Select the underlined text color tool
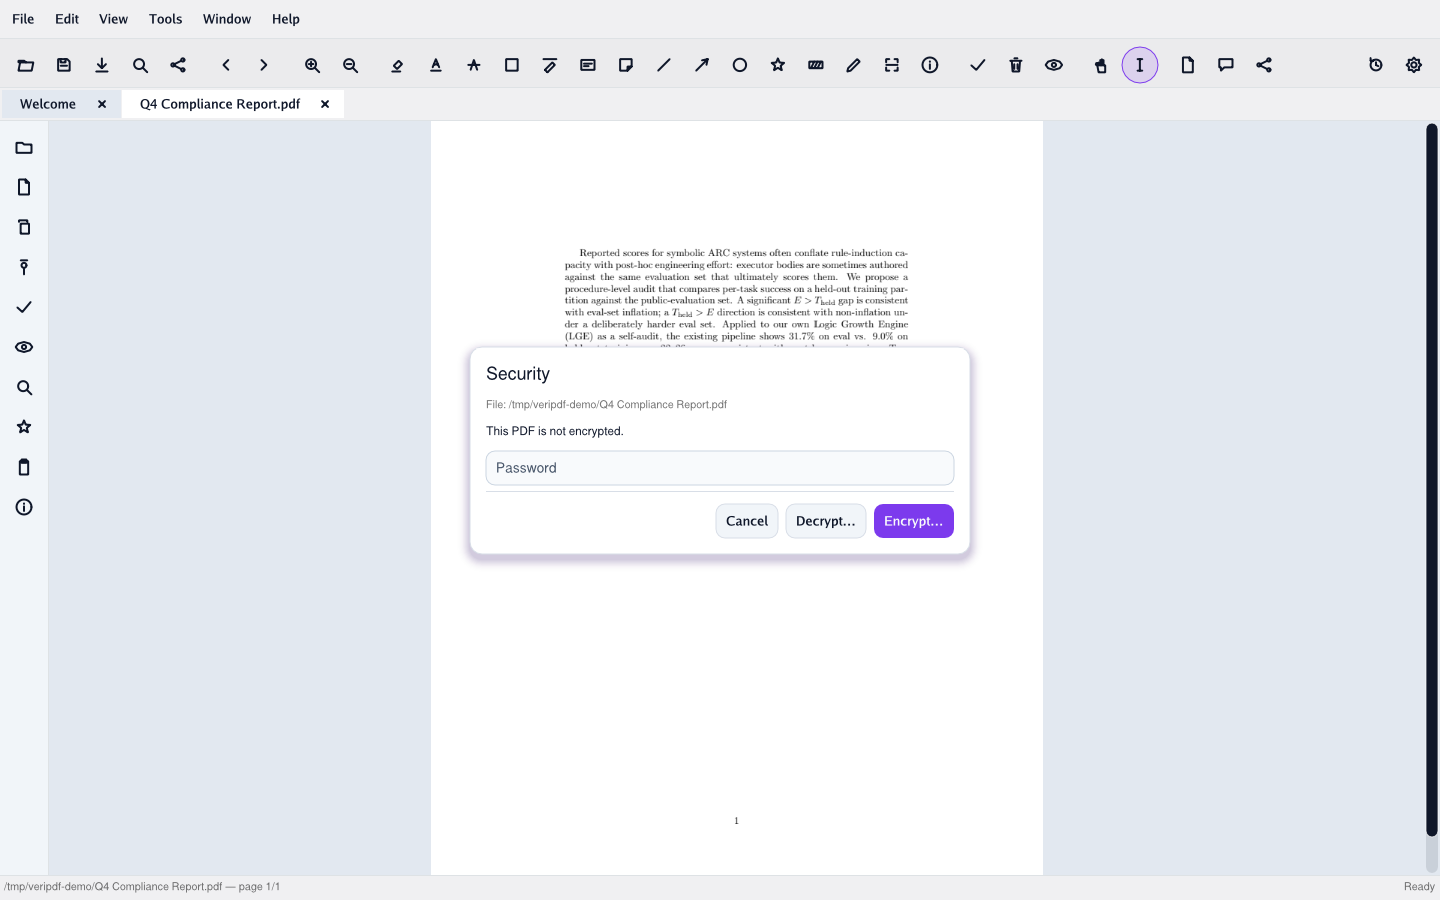 (436, 65)
